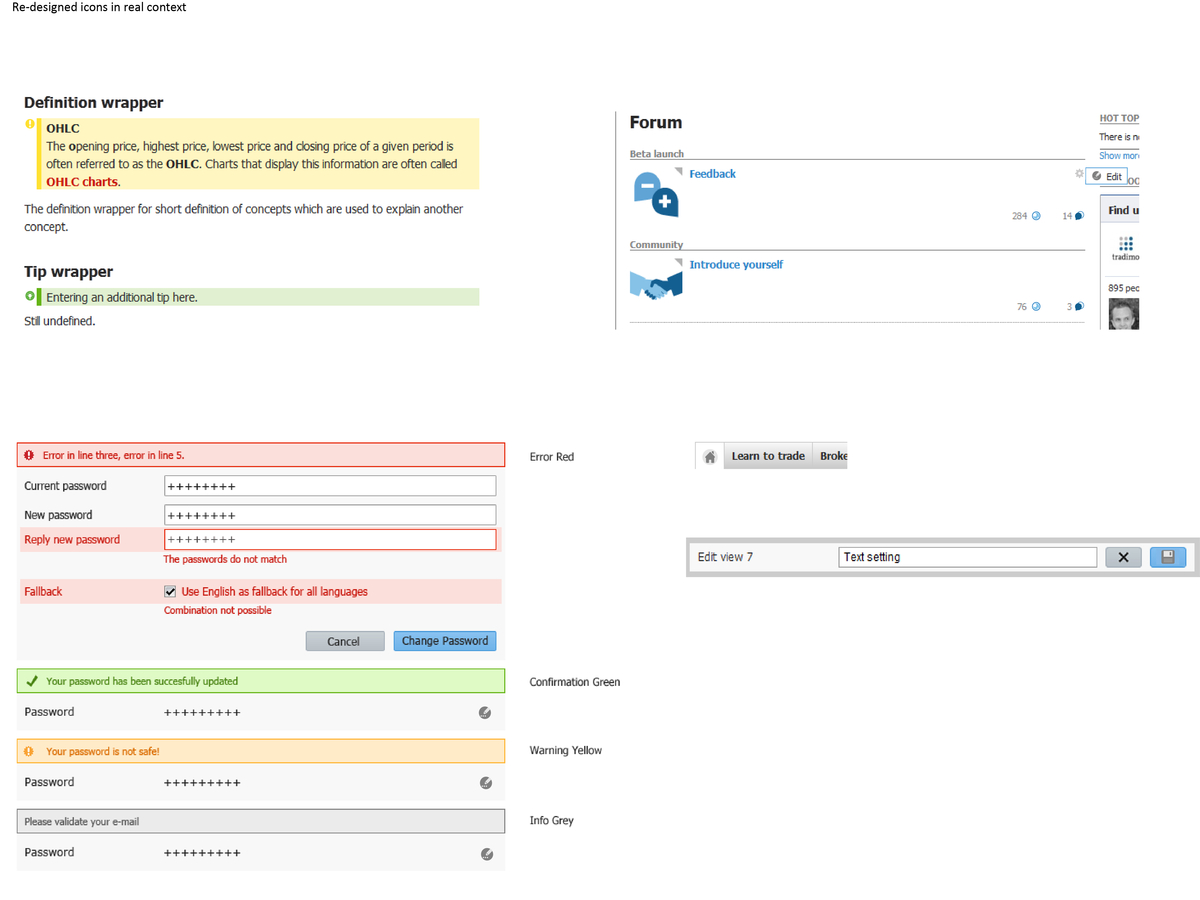Open the Learn to trade tab

pos(767,456)
